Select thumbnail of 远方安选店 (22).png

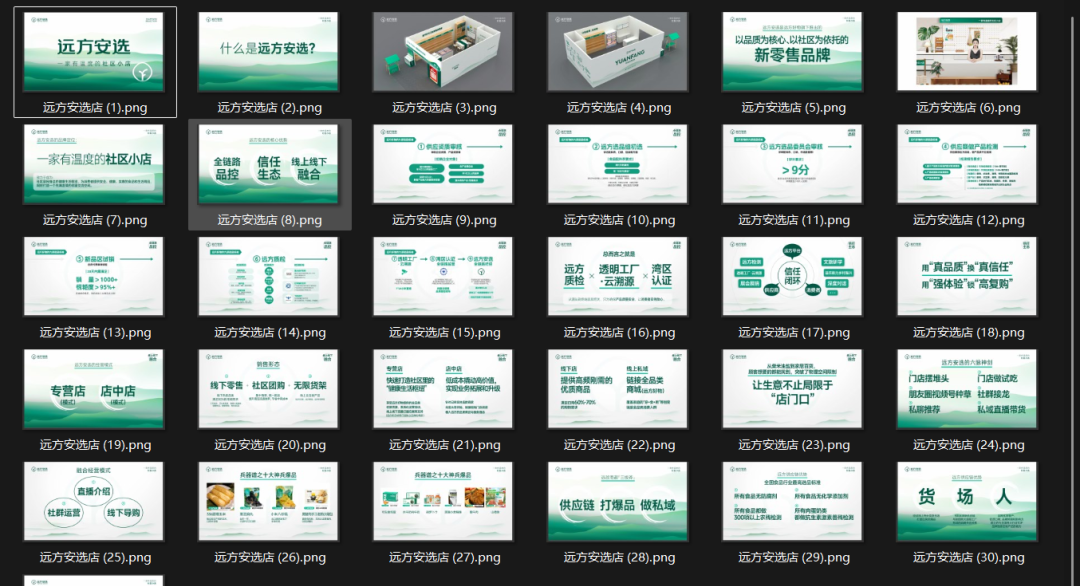pyautogui.click(x=618, y=389)
